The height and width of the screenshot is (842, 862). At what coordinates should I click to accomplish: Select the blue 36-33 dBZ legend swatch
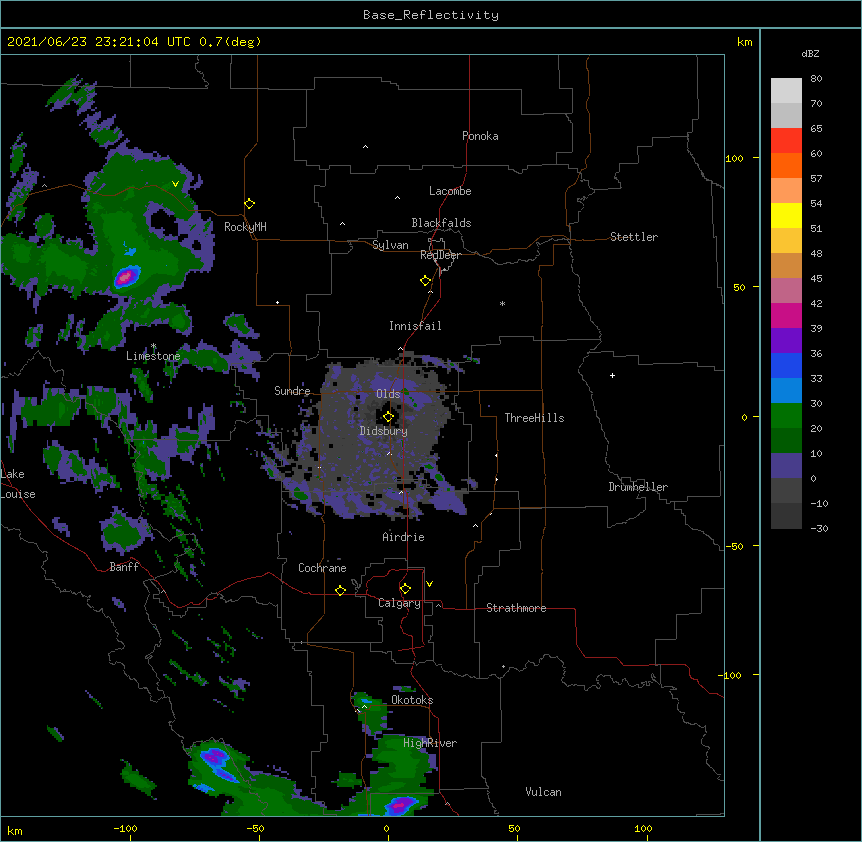pyautogui.click(x=786, y=365)
